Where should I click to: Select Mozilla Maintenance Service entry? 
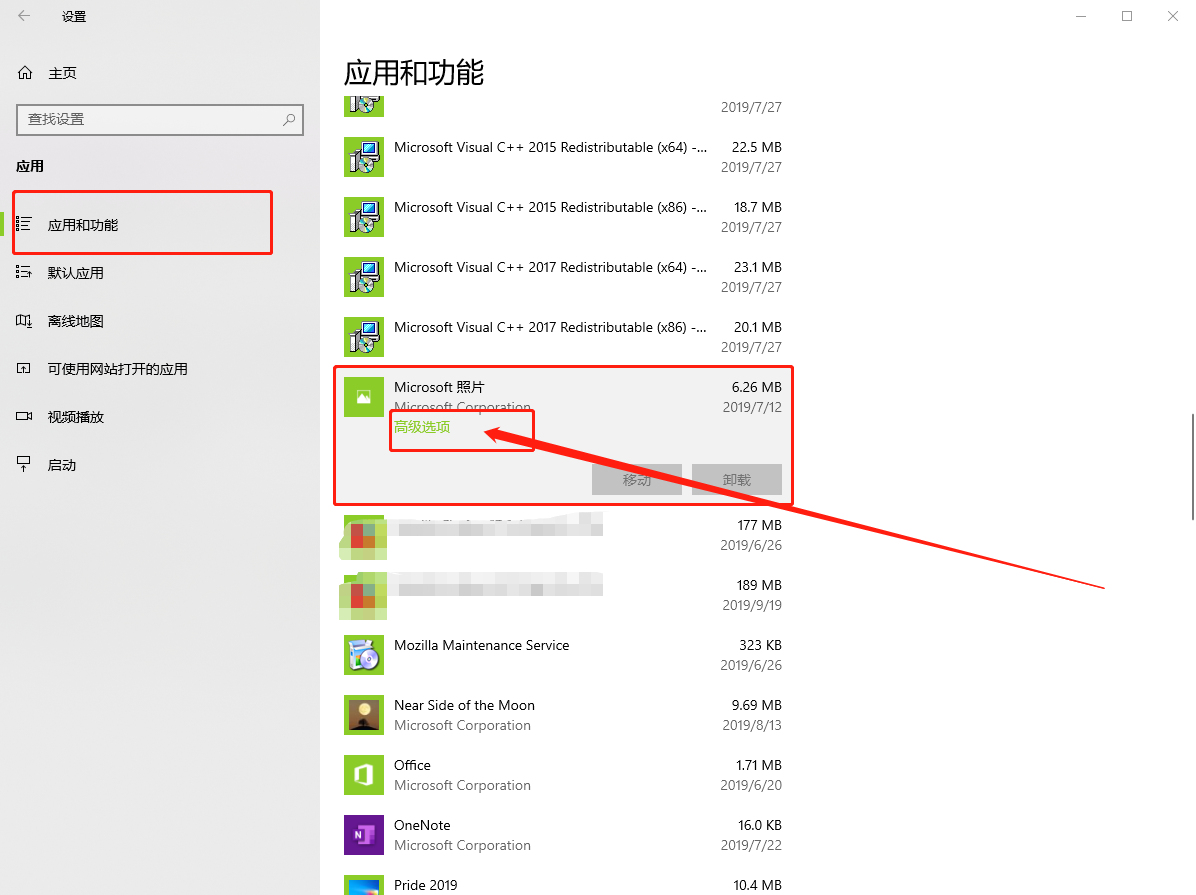point(482,645)
